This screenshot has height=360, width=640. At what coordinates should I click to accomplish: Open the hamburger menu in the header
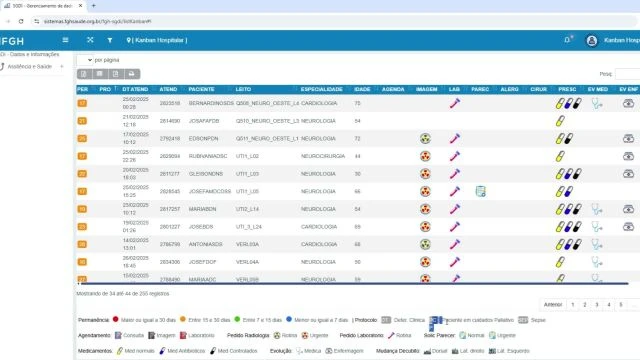click(x=65, y=40)
